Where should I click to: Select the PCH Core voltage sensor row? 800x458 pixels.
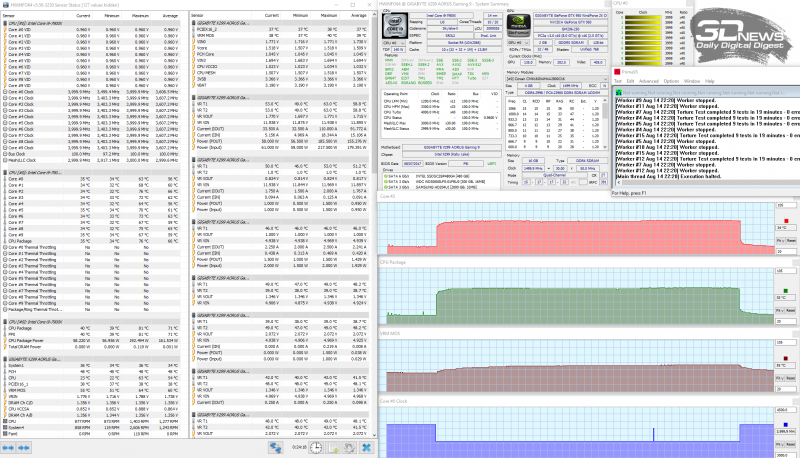[x=281, y=54]
